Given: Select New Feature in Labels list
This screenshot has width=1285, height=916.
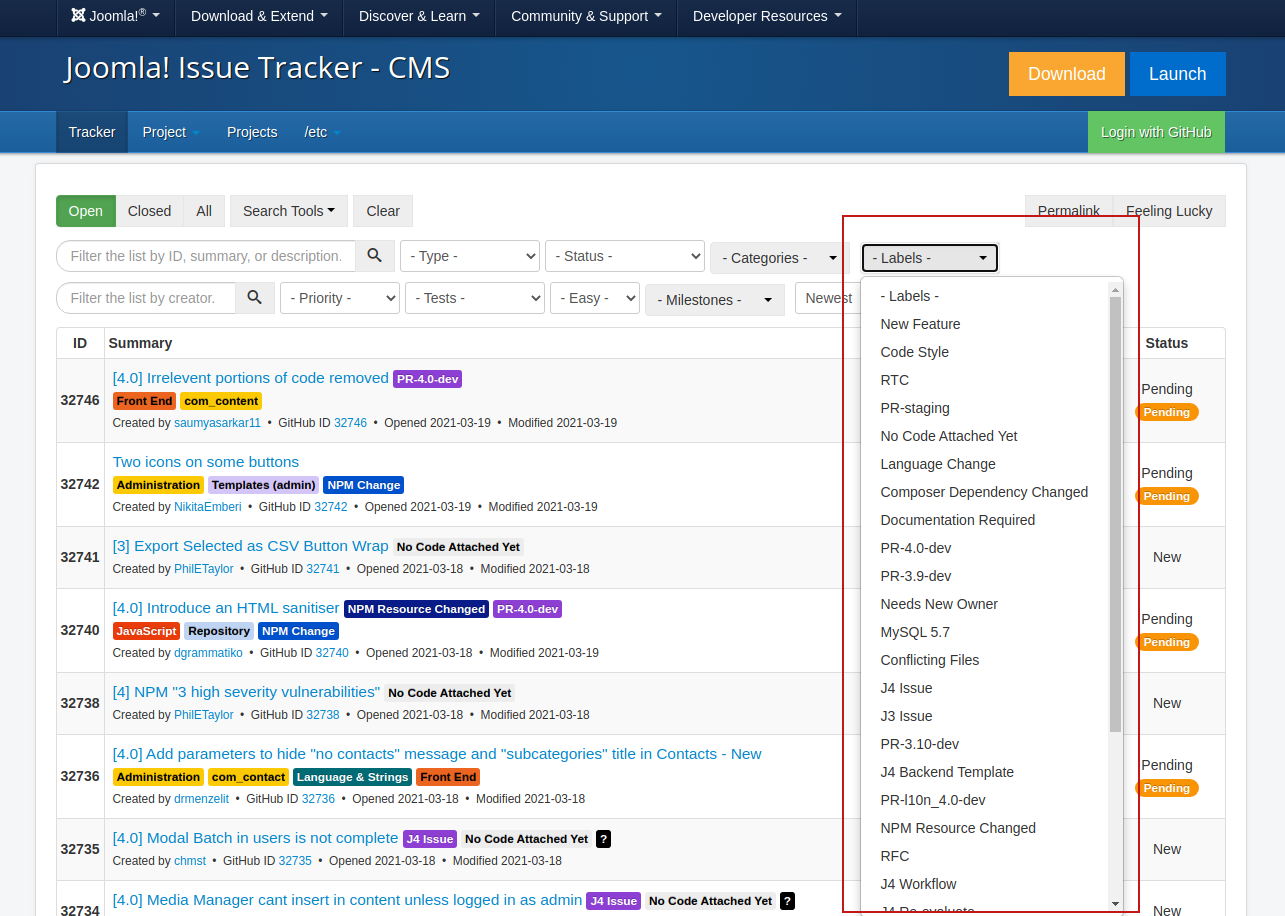Looking at the screenshot, I should coord(985,324).
